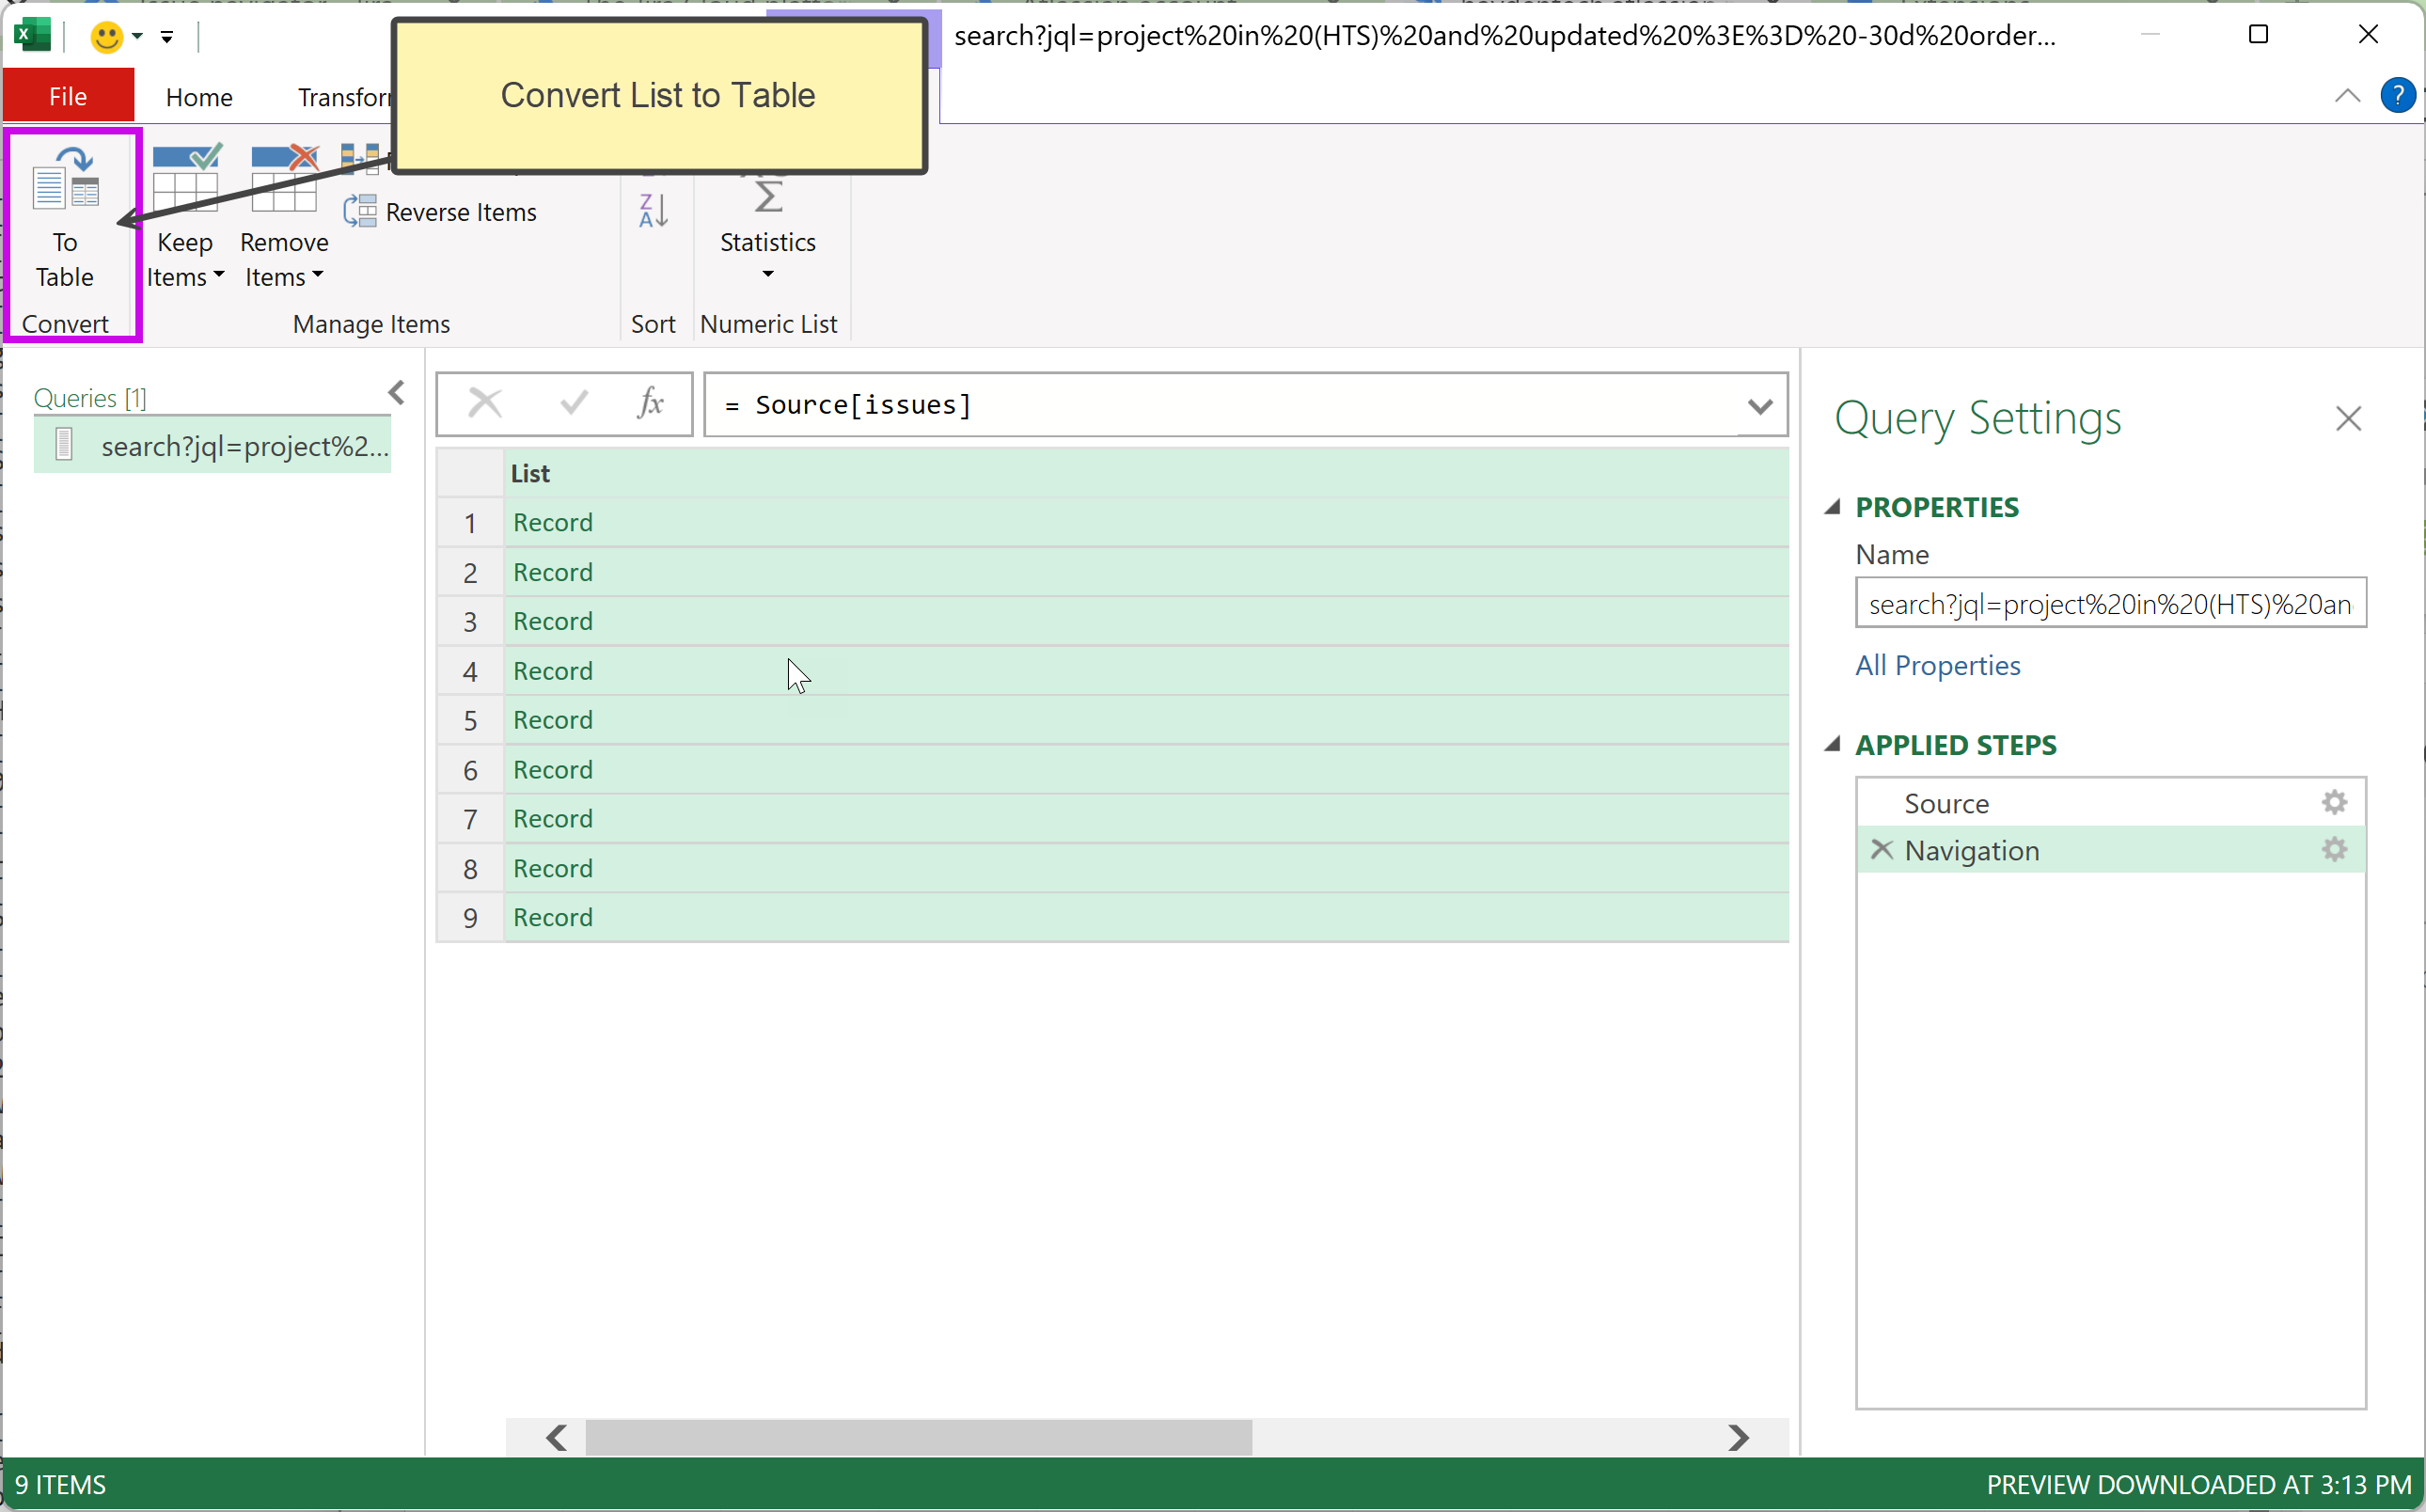Open settings gear for Source step
The width and height of the screenshot is (2426, 1512).
click(2333, 802)
